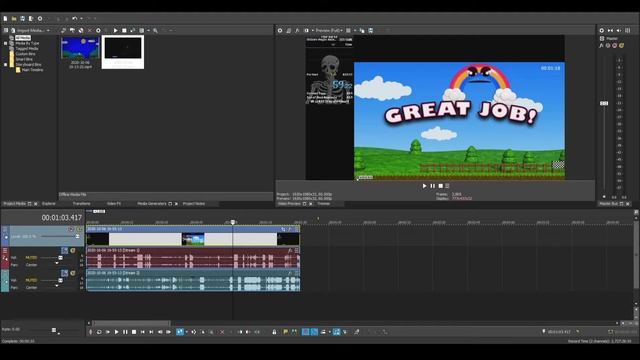Select the All Media bin
Image resolution: width=640 pixels, height=360 pixels.
point(23,38)
